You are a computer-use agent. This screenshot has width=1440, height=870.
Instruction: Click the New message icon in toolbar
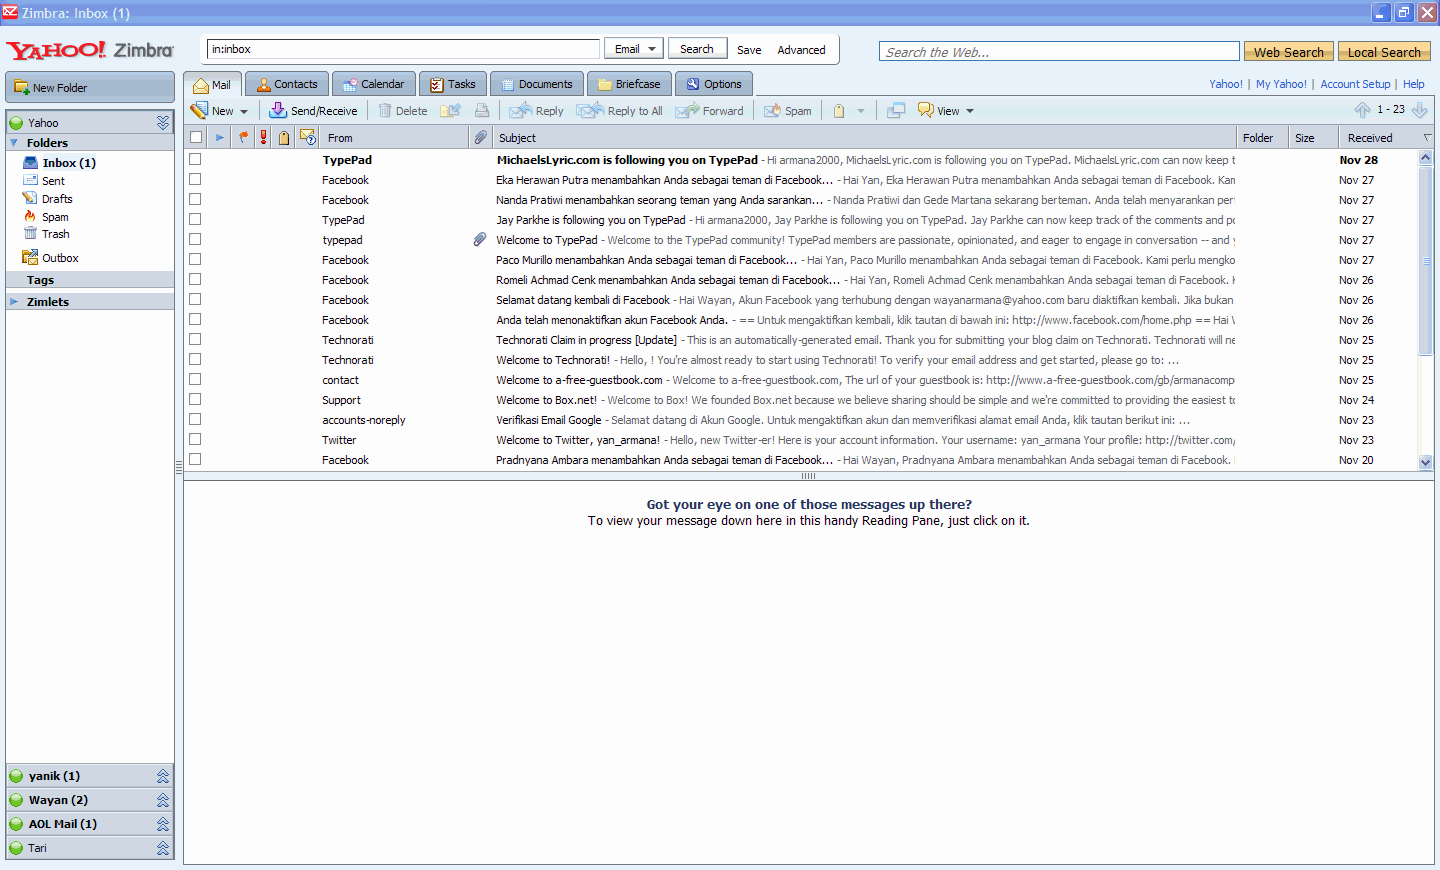click(x=201, y=110)
